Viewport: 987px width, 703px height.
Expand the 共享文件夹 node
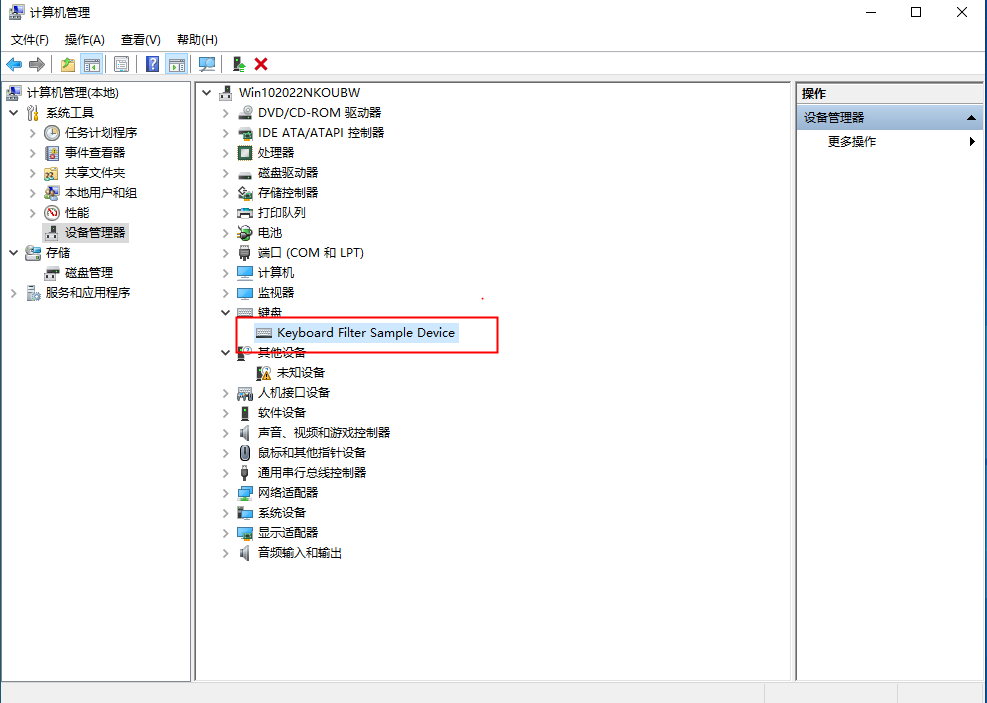point(33,173)
